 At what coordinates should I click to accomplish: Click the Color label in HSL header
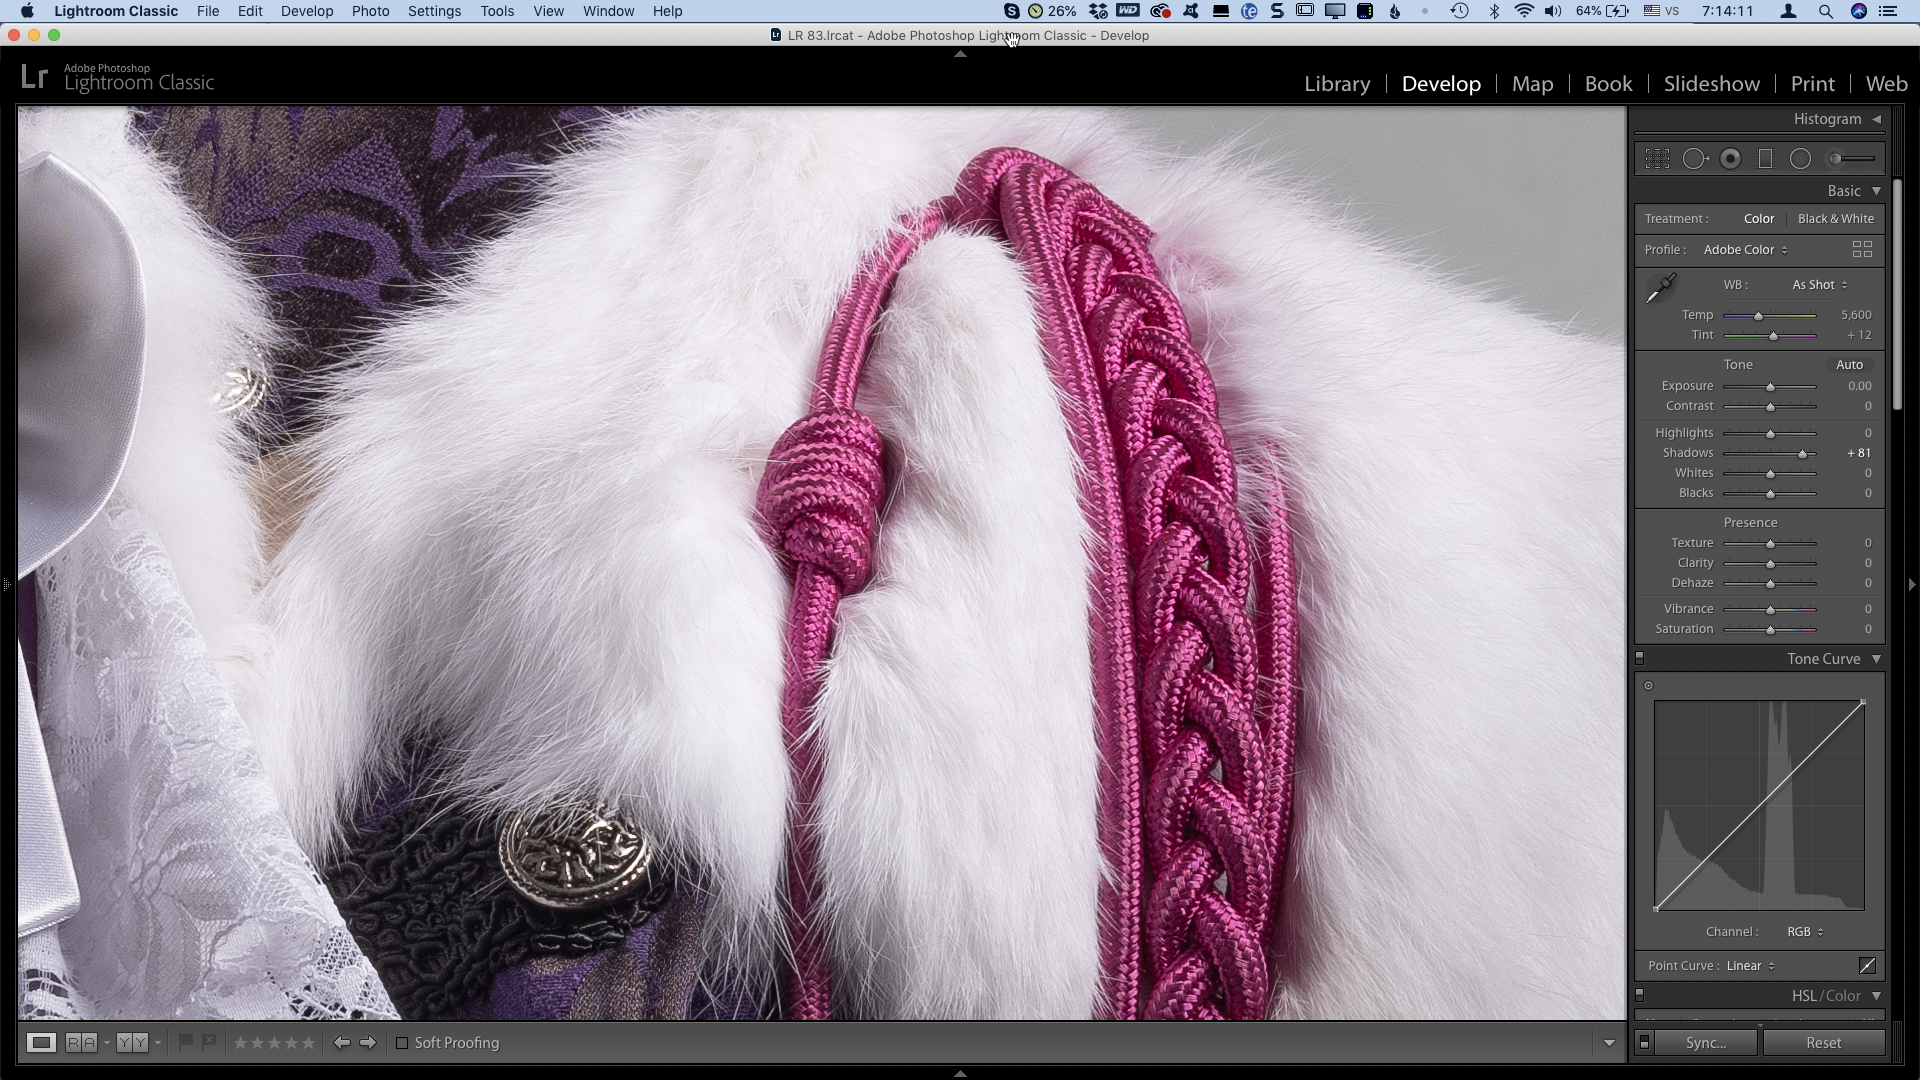tap(1843, 996)
